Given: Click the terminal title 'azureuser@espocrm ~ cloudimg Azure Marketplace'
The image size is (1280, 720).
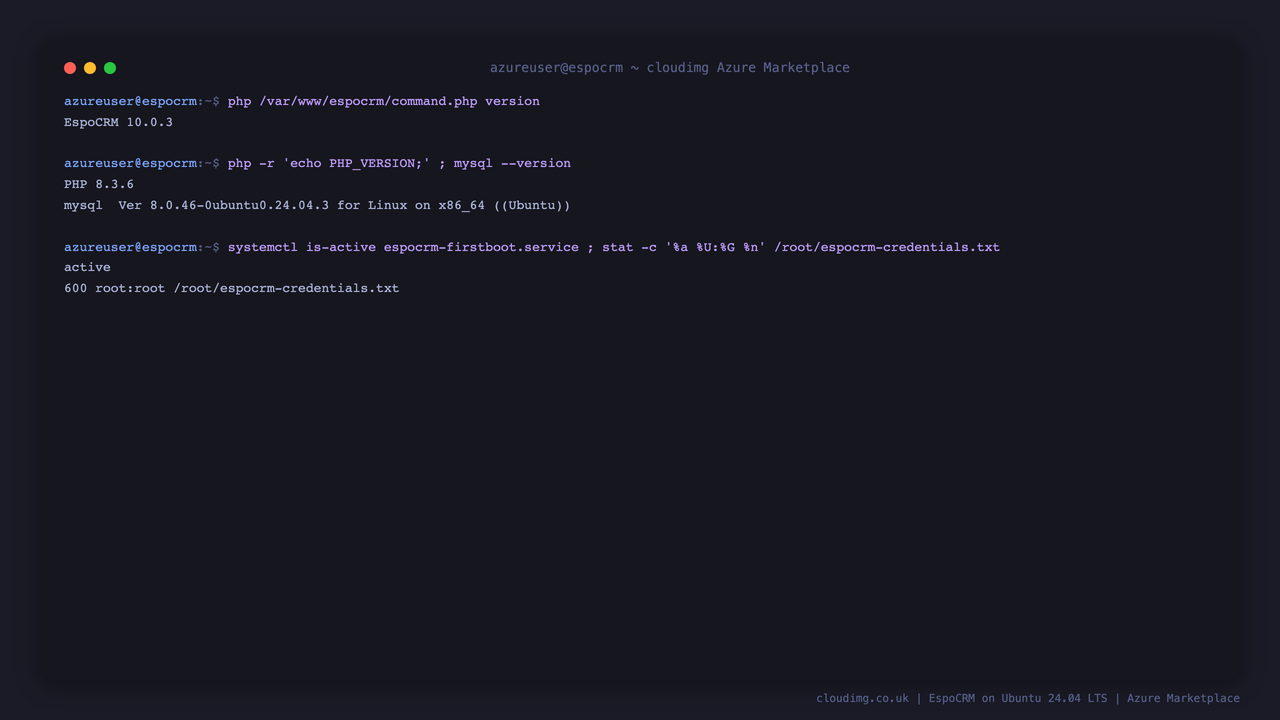Looking at the screenshot, I should point(670,68).
